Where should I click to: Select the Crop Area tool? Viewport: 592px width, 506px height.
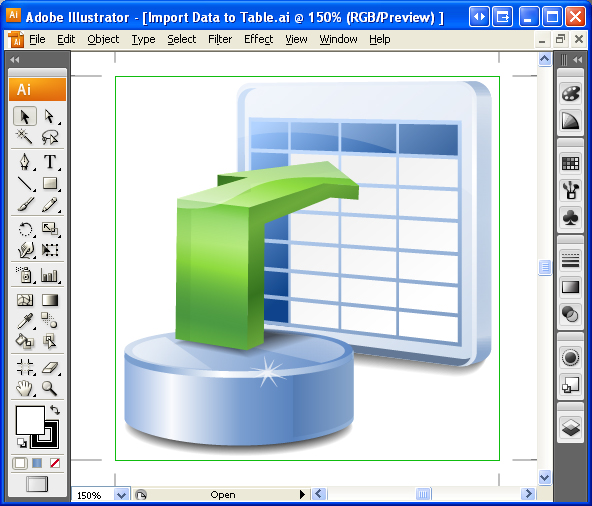(25, 367)
